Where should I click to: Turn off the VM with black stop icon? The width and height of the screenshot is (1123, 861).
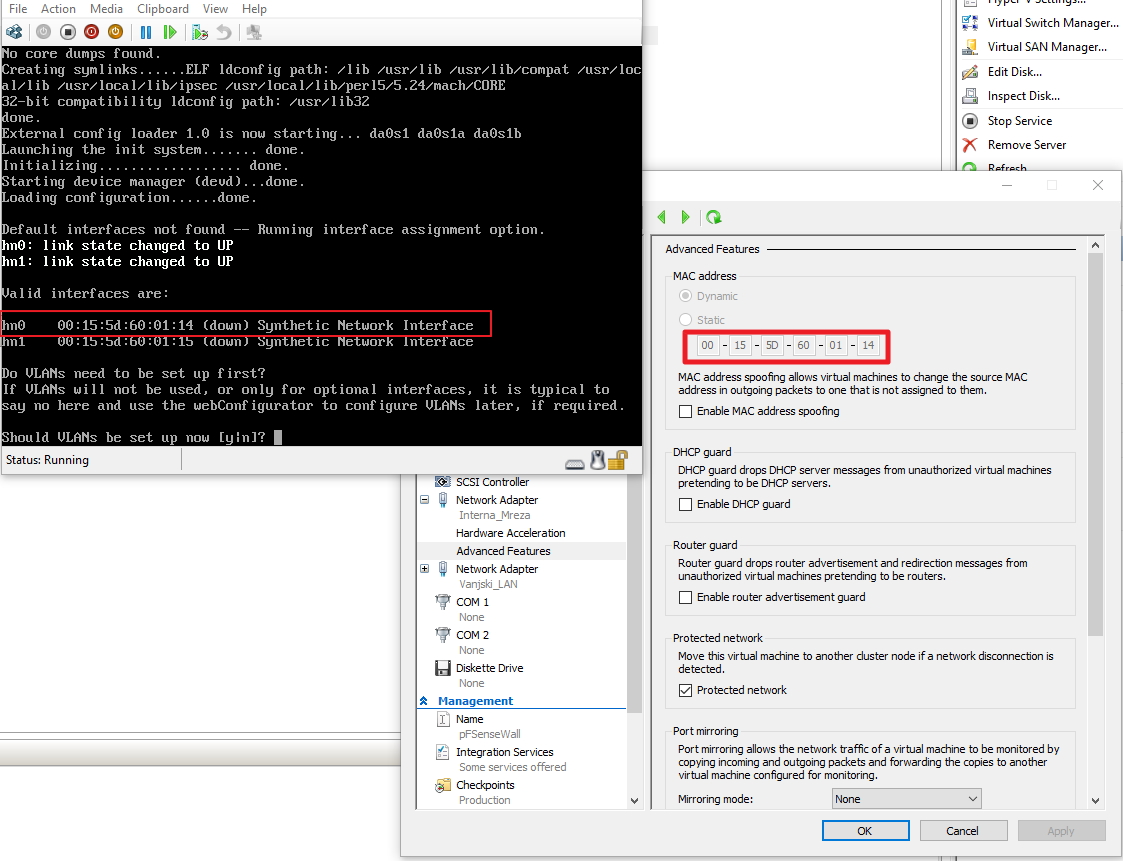point(67,32)
